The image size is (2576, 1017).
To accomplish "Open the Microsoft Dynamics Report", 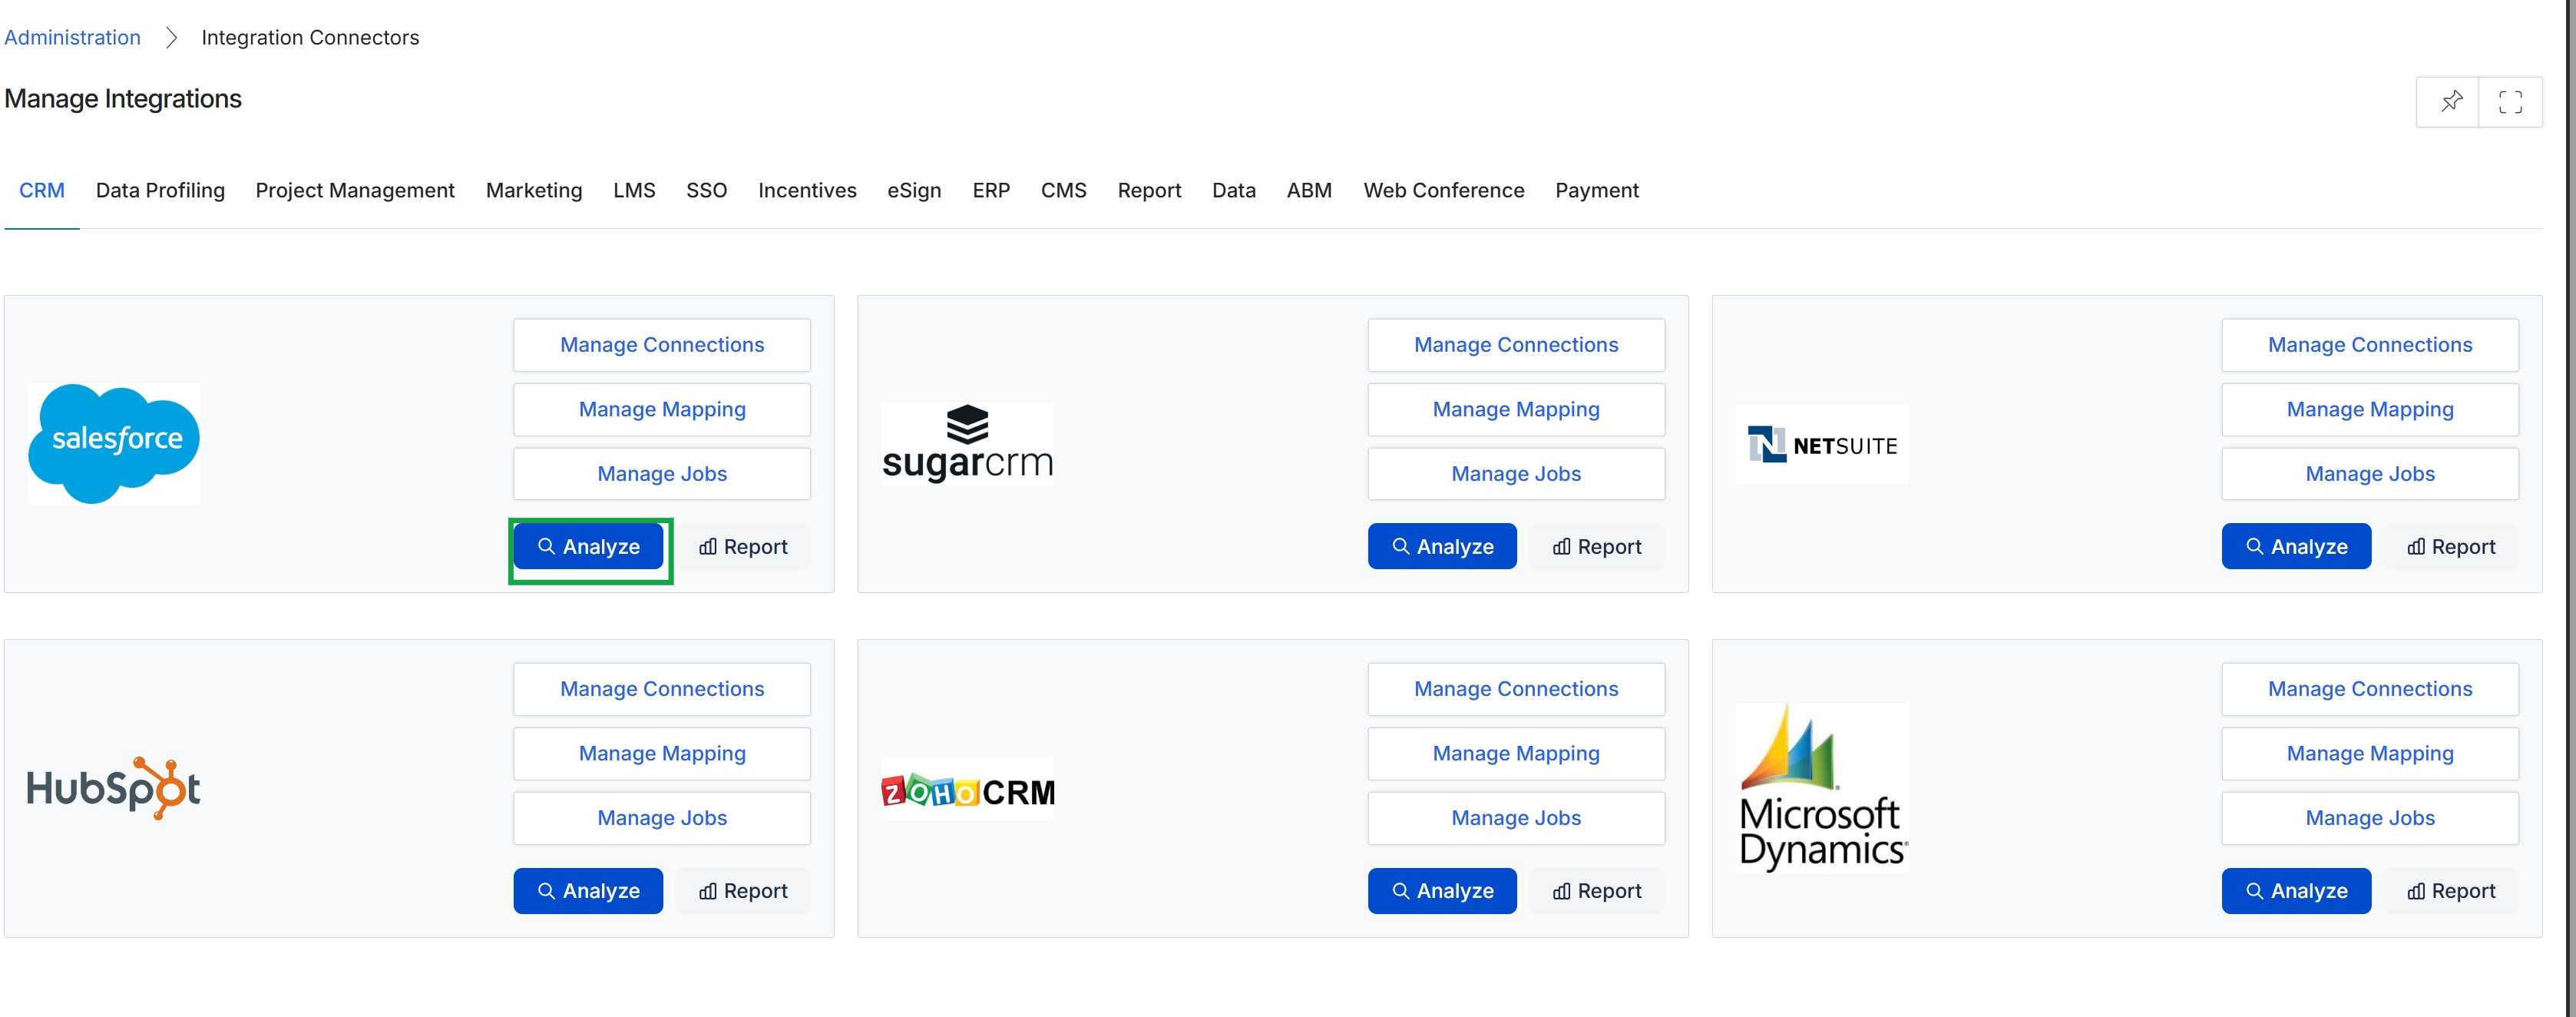I will (2451, 891).
